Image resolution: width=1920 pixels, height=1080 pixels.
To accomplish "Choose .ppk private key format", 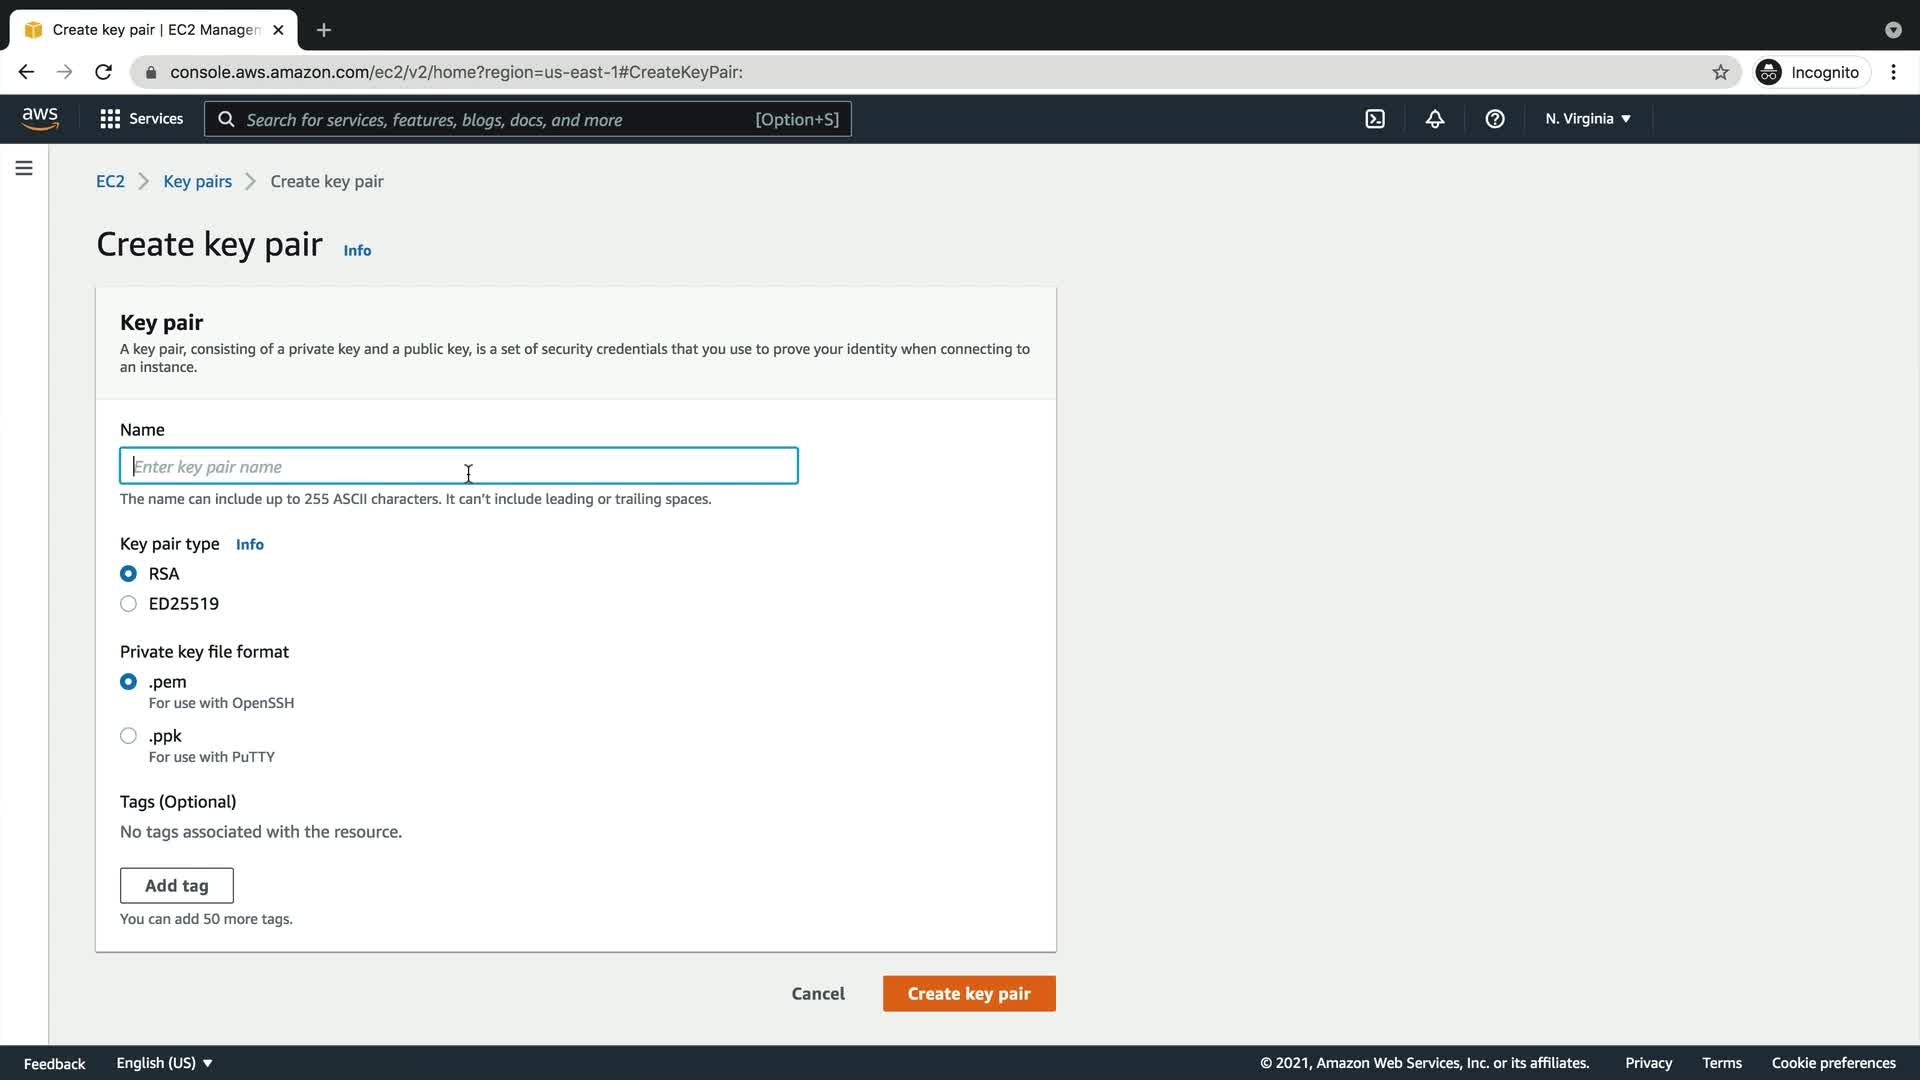I will pos(128,736).
